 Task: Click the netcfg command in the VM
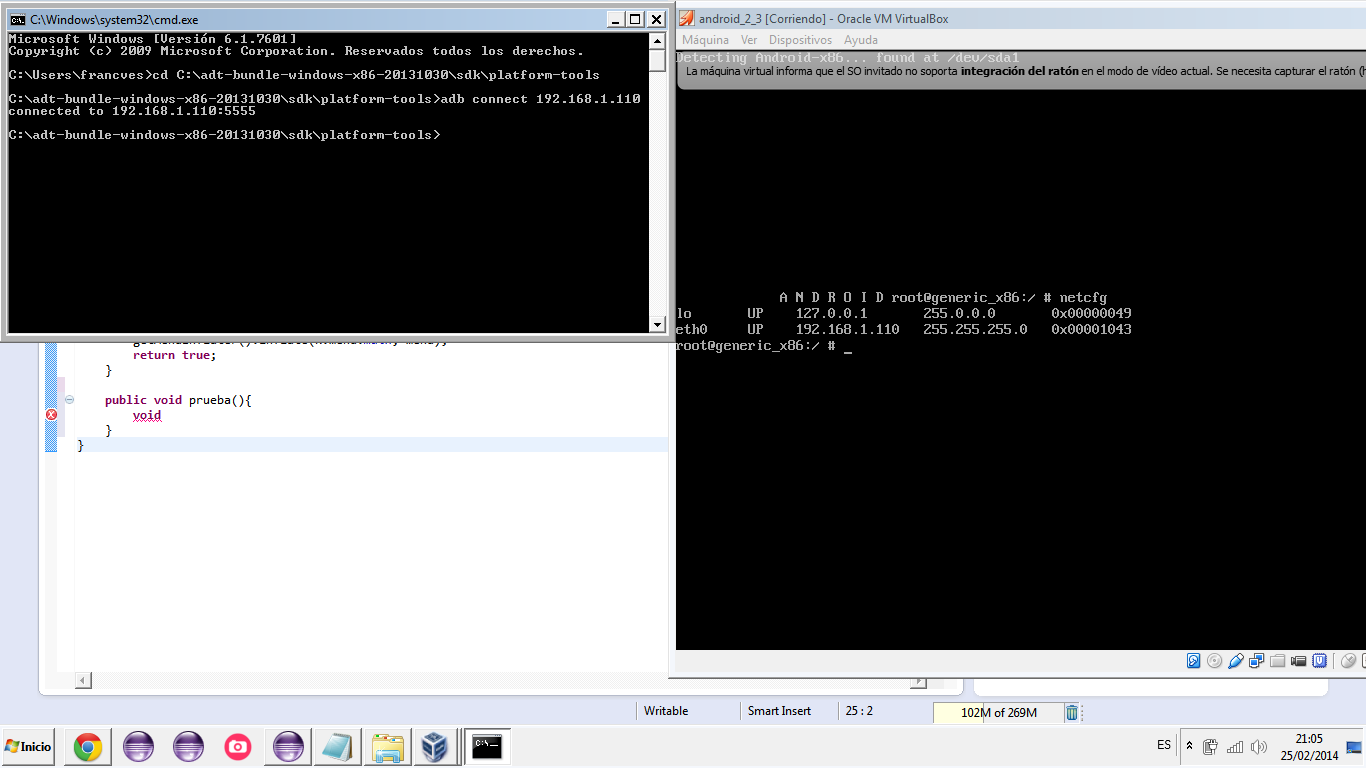coord(1083,298)
